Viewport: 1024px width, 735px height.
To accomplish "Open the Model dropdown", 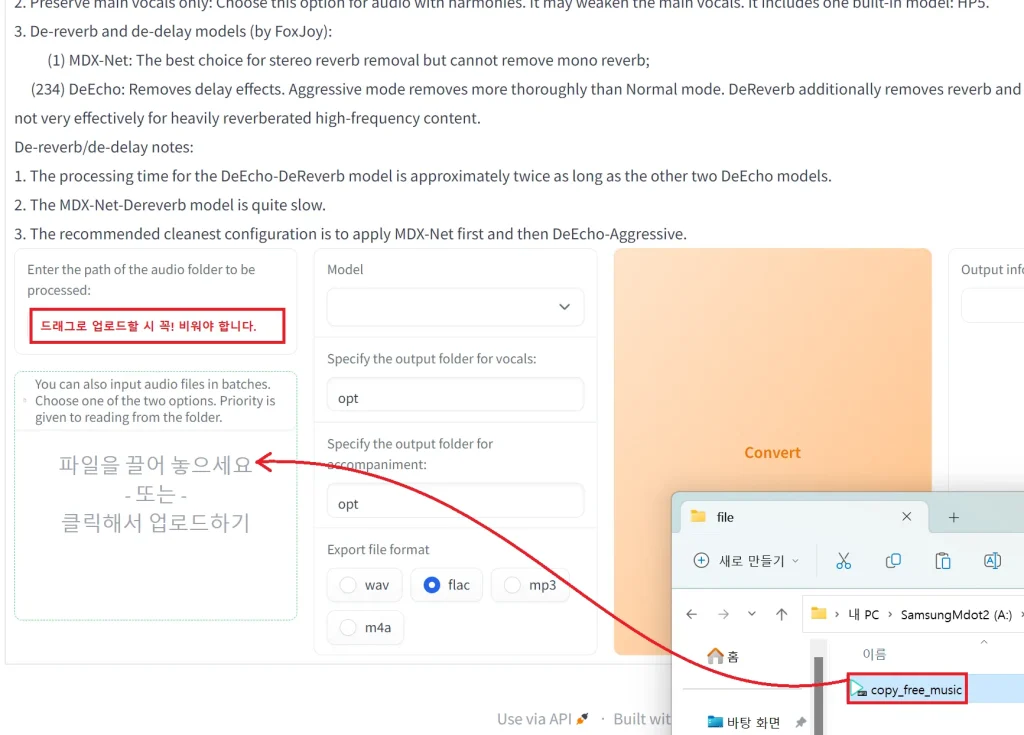I will point(455,307).
